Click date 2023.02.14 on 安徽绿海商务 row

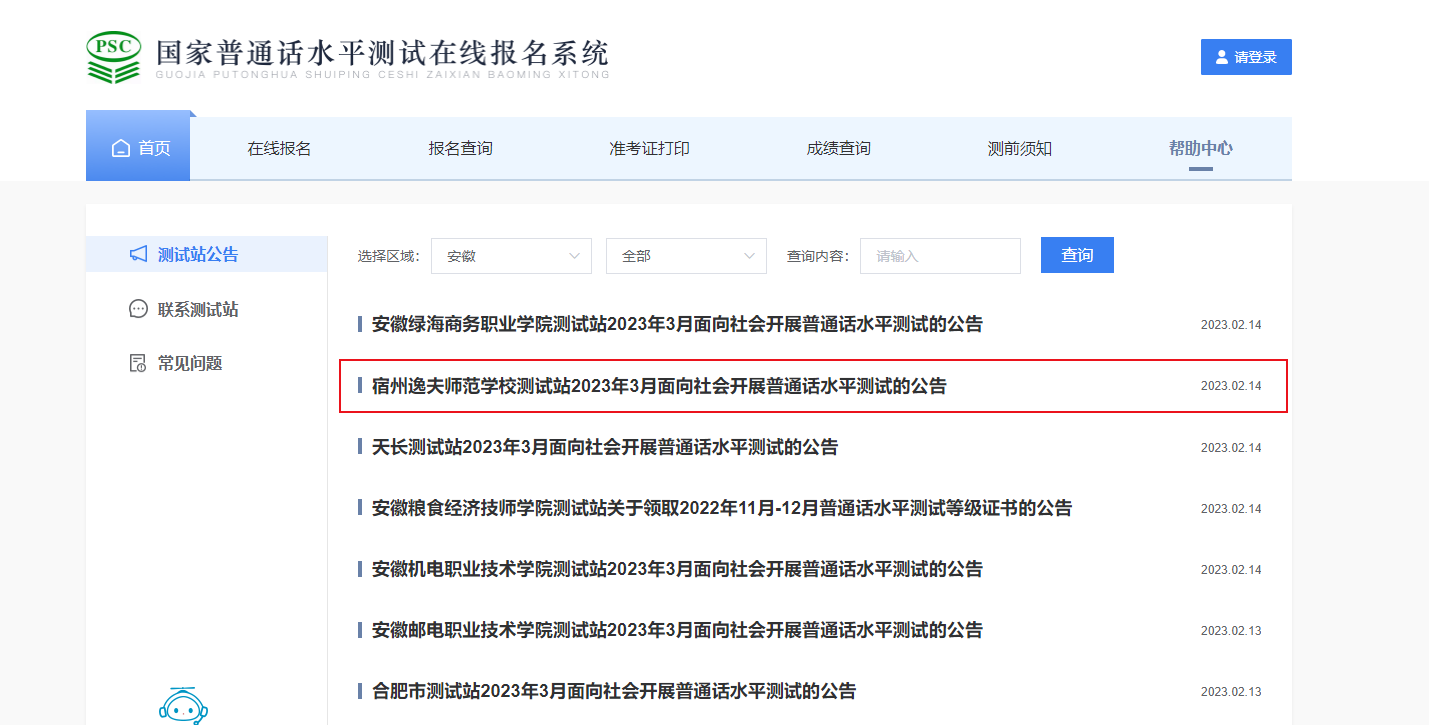point(1231,325)
